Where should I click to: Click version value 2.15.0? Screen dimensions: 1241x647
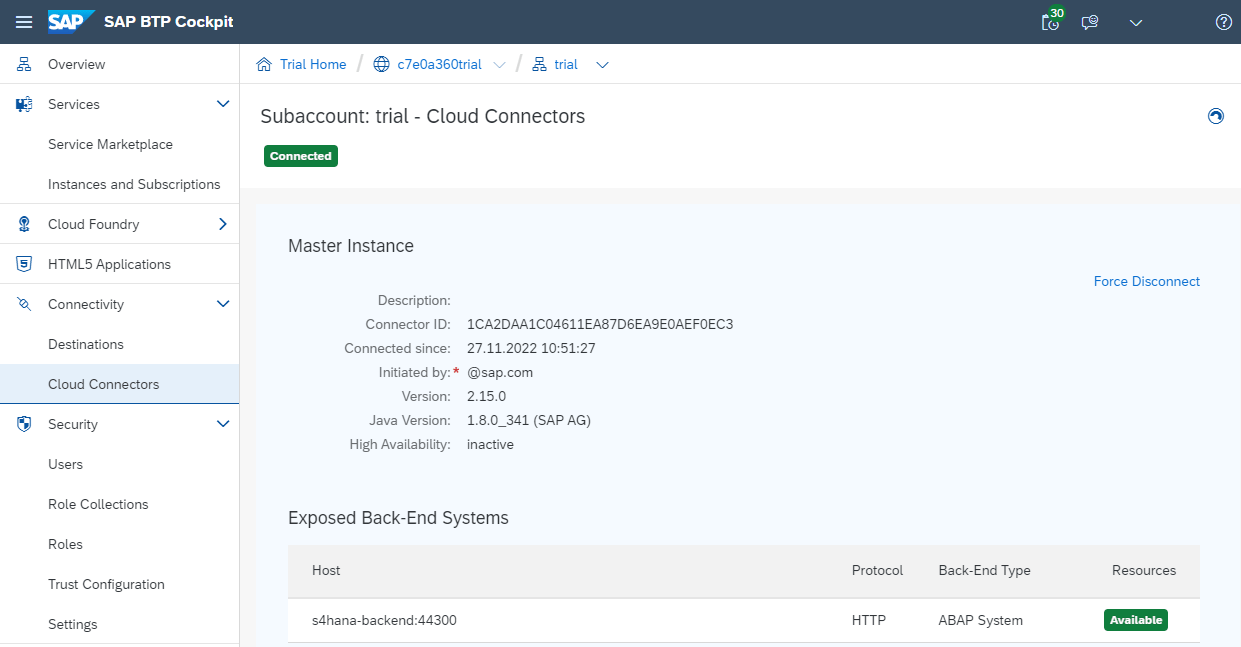click(486, 396)
